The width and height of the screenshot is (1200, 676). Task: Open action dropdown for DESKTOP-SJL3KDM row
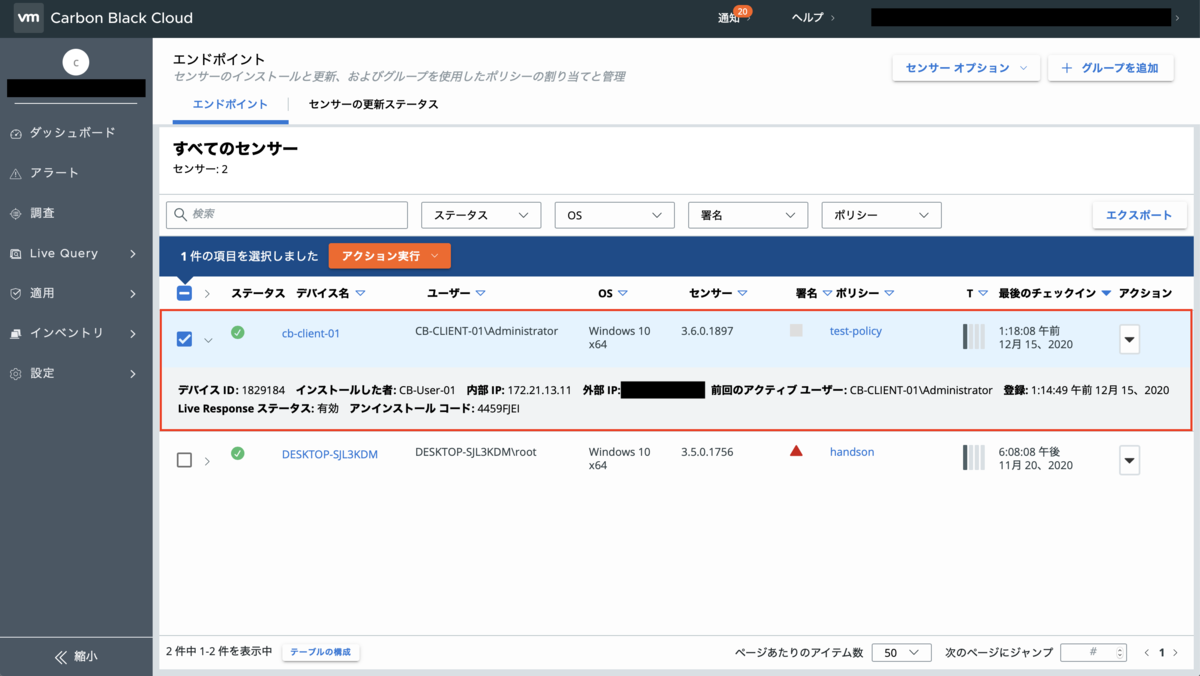click(x=1129, y=460)
